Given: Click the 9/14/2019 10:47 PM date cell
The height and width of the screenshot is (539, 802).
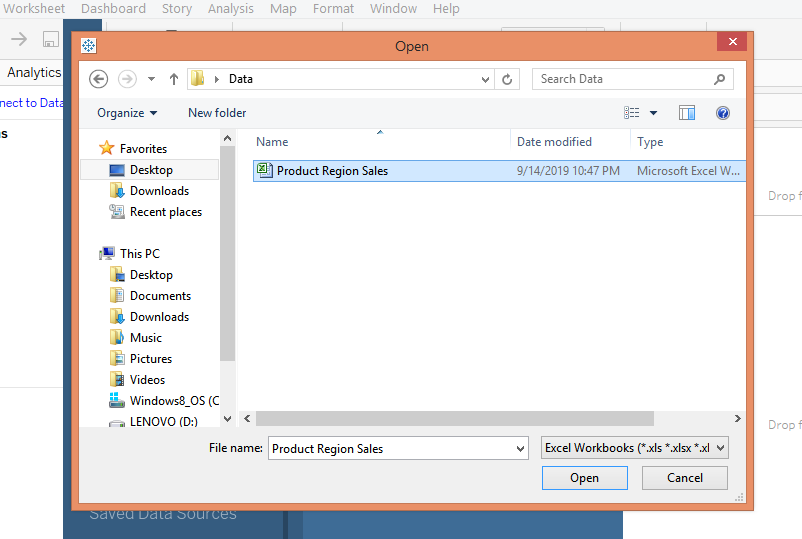Looking at the screenshot, I should (568, 171).
